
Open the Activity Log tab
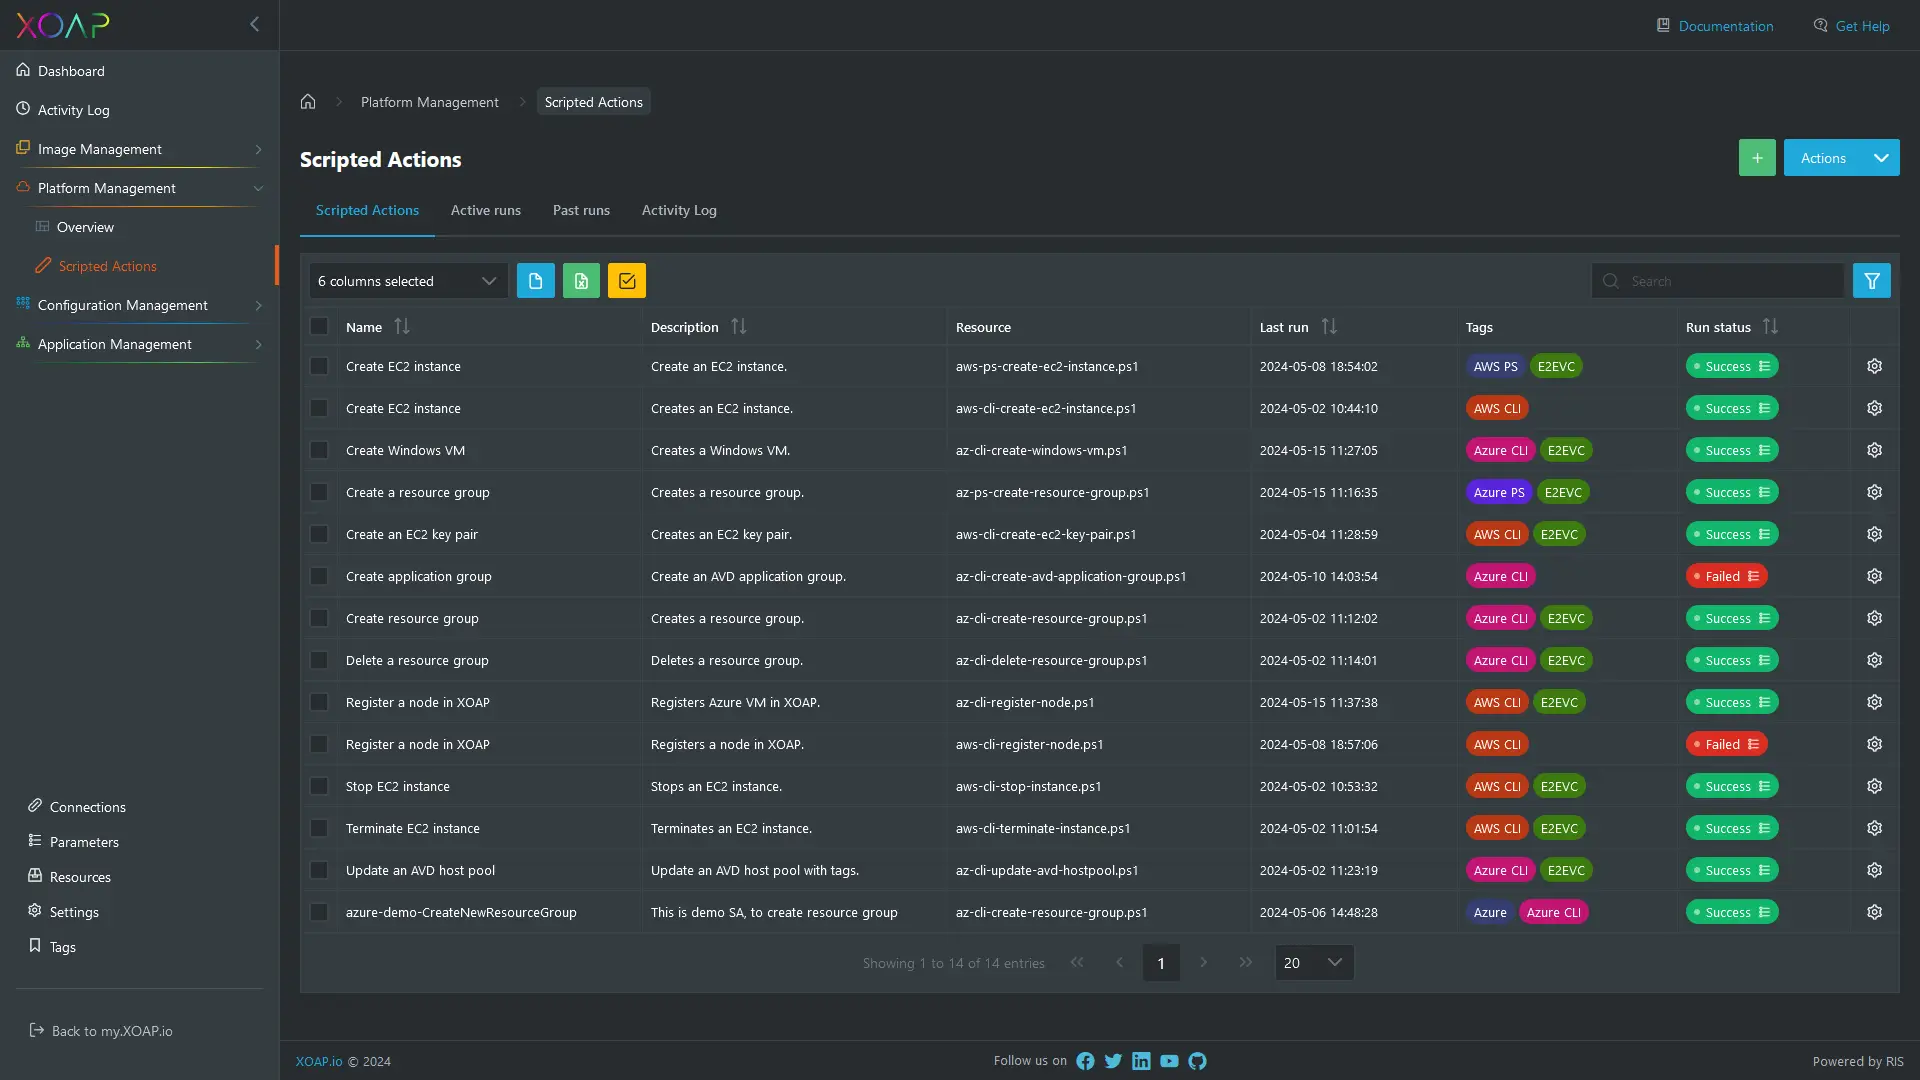click(679, 210)
